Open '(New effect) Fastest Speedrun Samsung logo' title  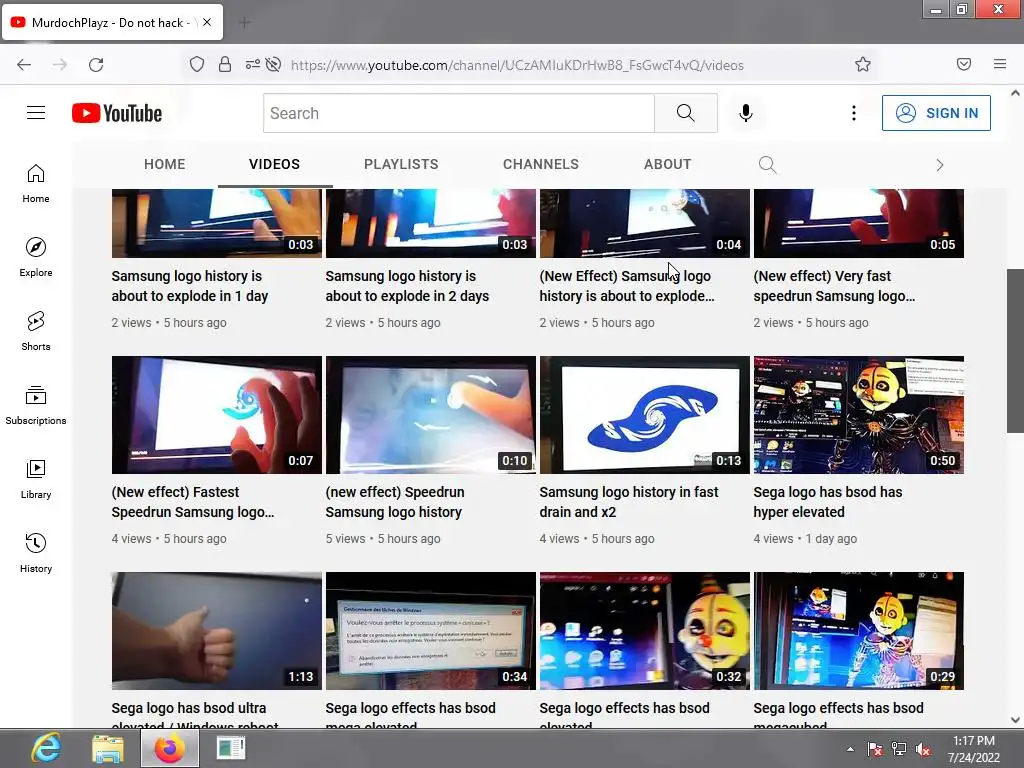[x=193, y=502]
